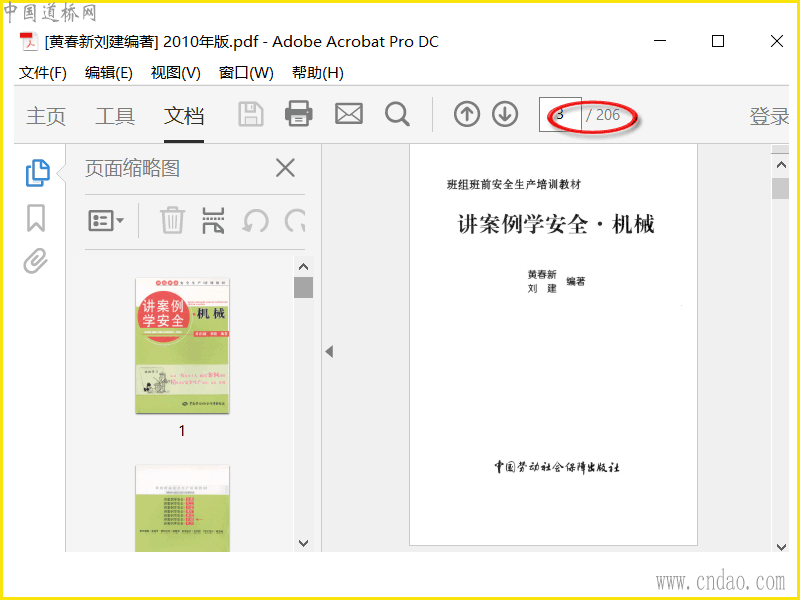
Task: Click the thumbnail scrollbar thumb
Action: [304, 287]
